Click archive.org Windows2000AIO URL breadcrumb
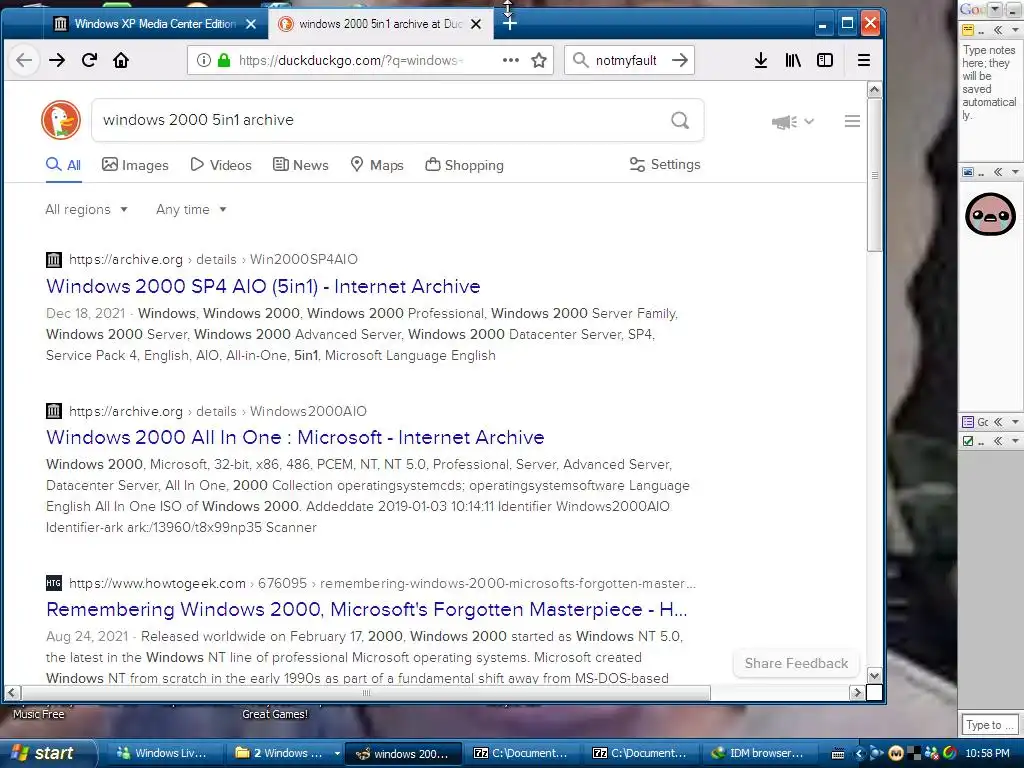1024x768 pixels. (x=217, y=411)
